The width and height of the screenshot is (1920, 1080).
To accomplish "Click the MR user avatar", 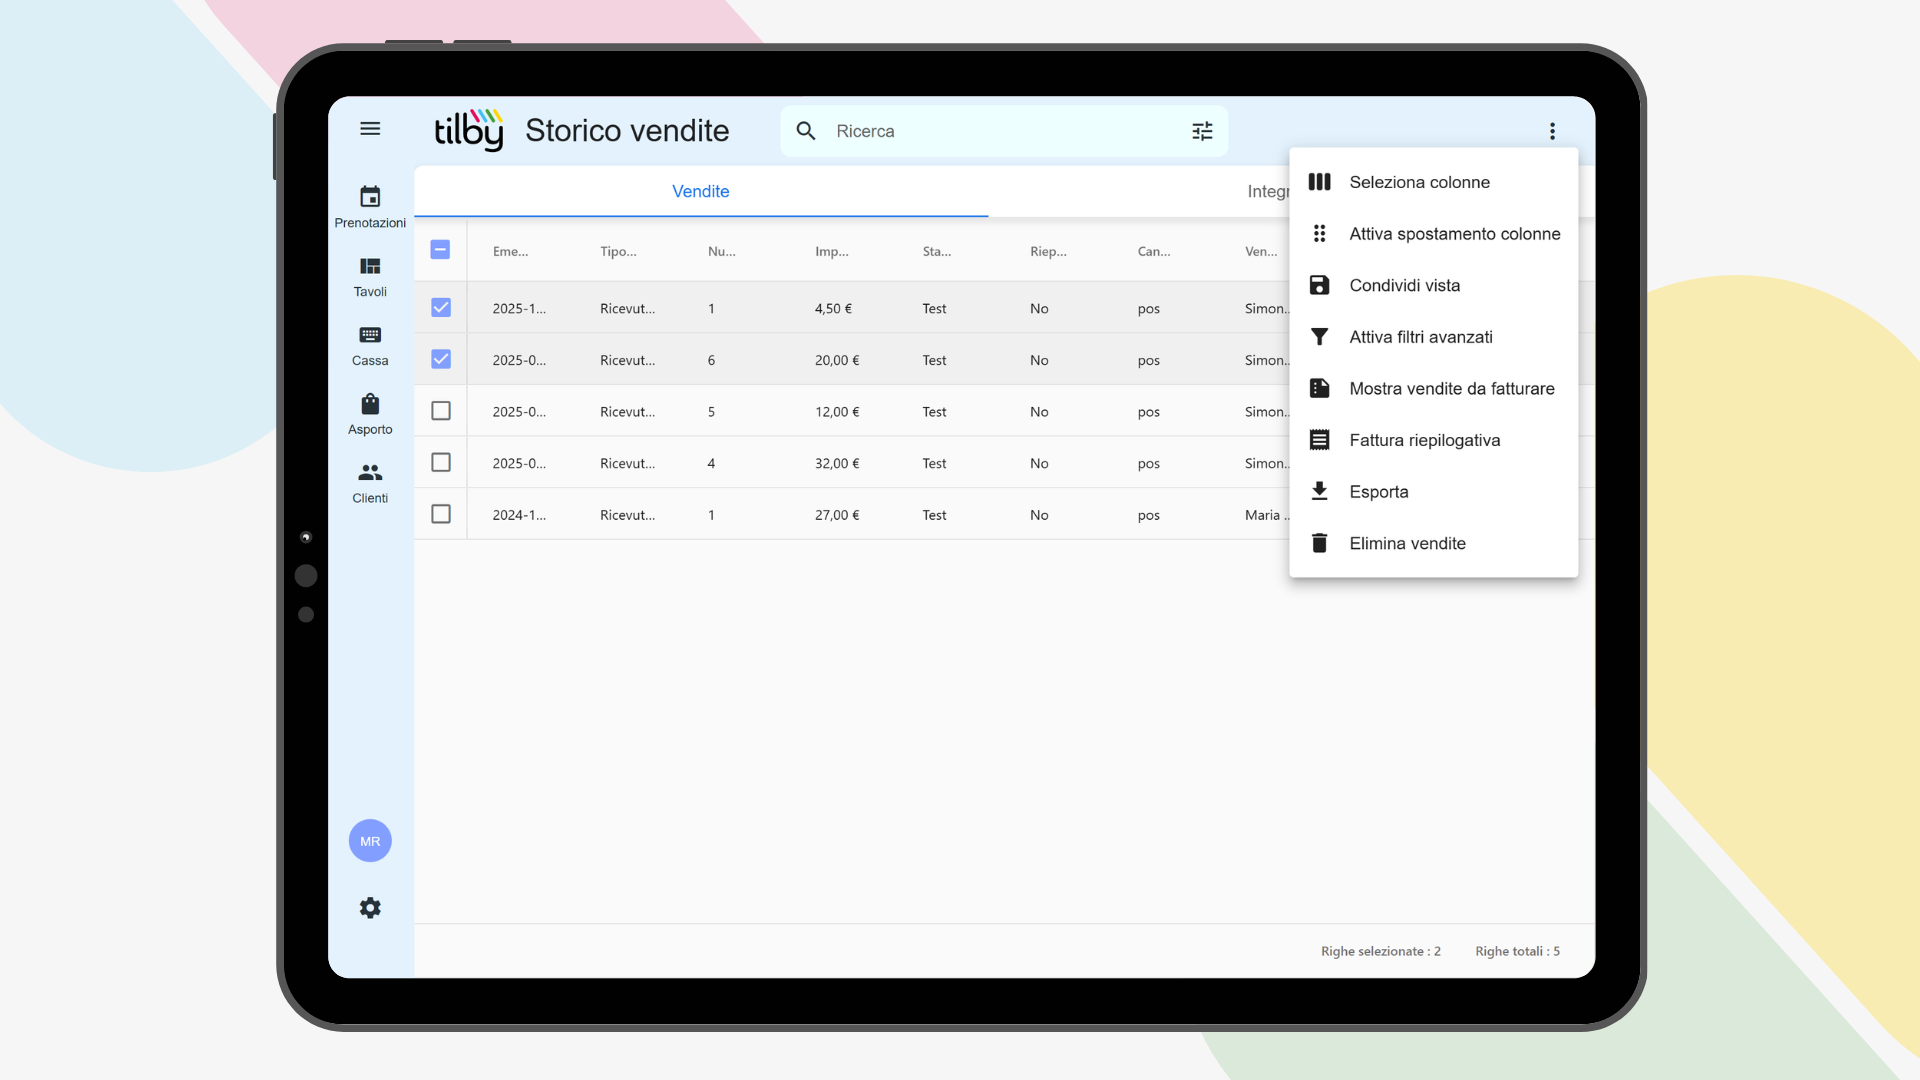I will pos(370,841).
